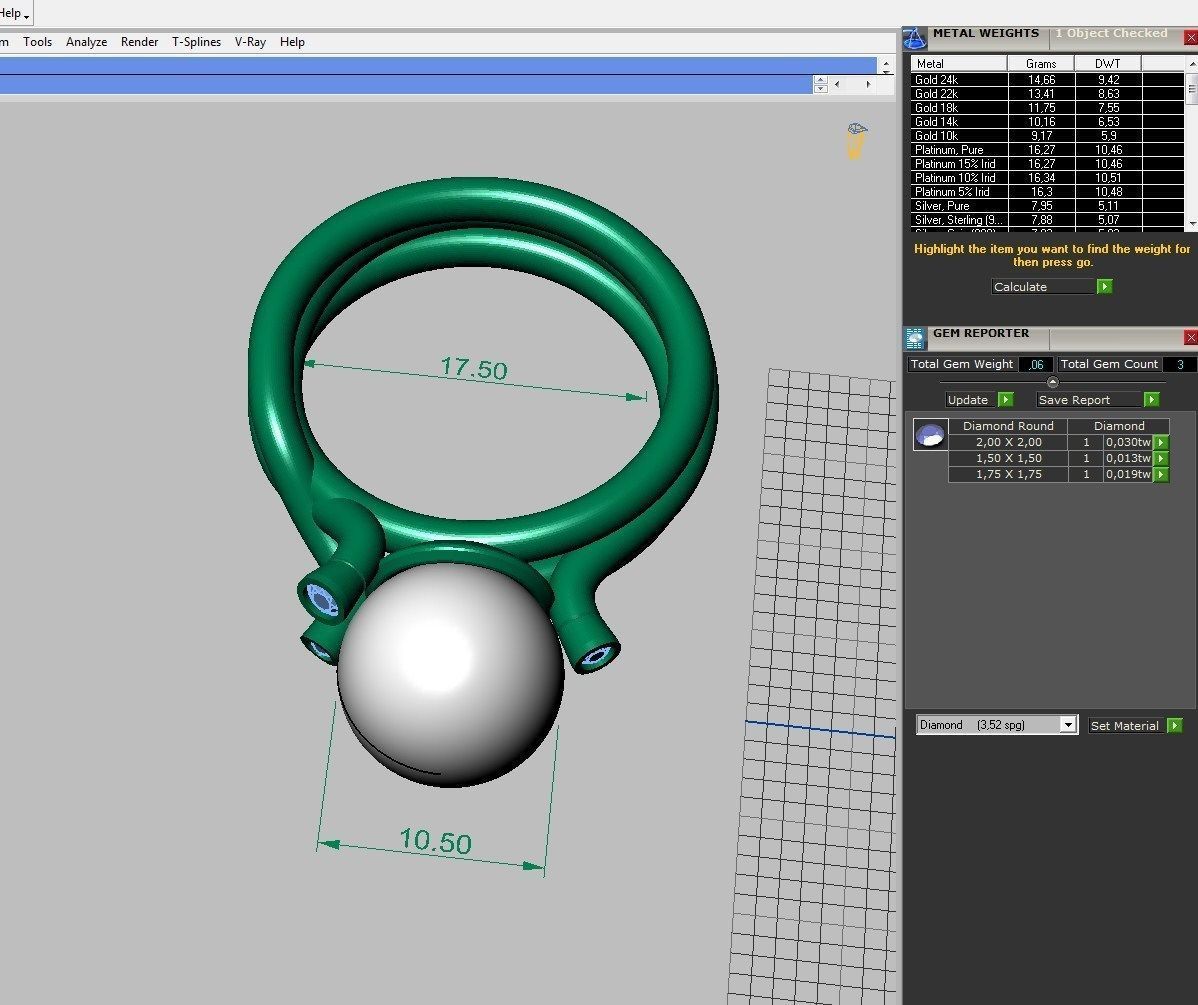This screenshot has width=1198, height=1005.
Task: Click command history scroll-up arrow
Action: (886, 63)
